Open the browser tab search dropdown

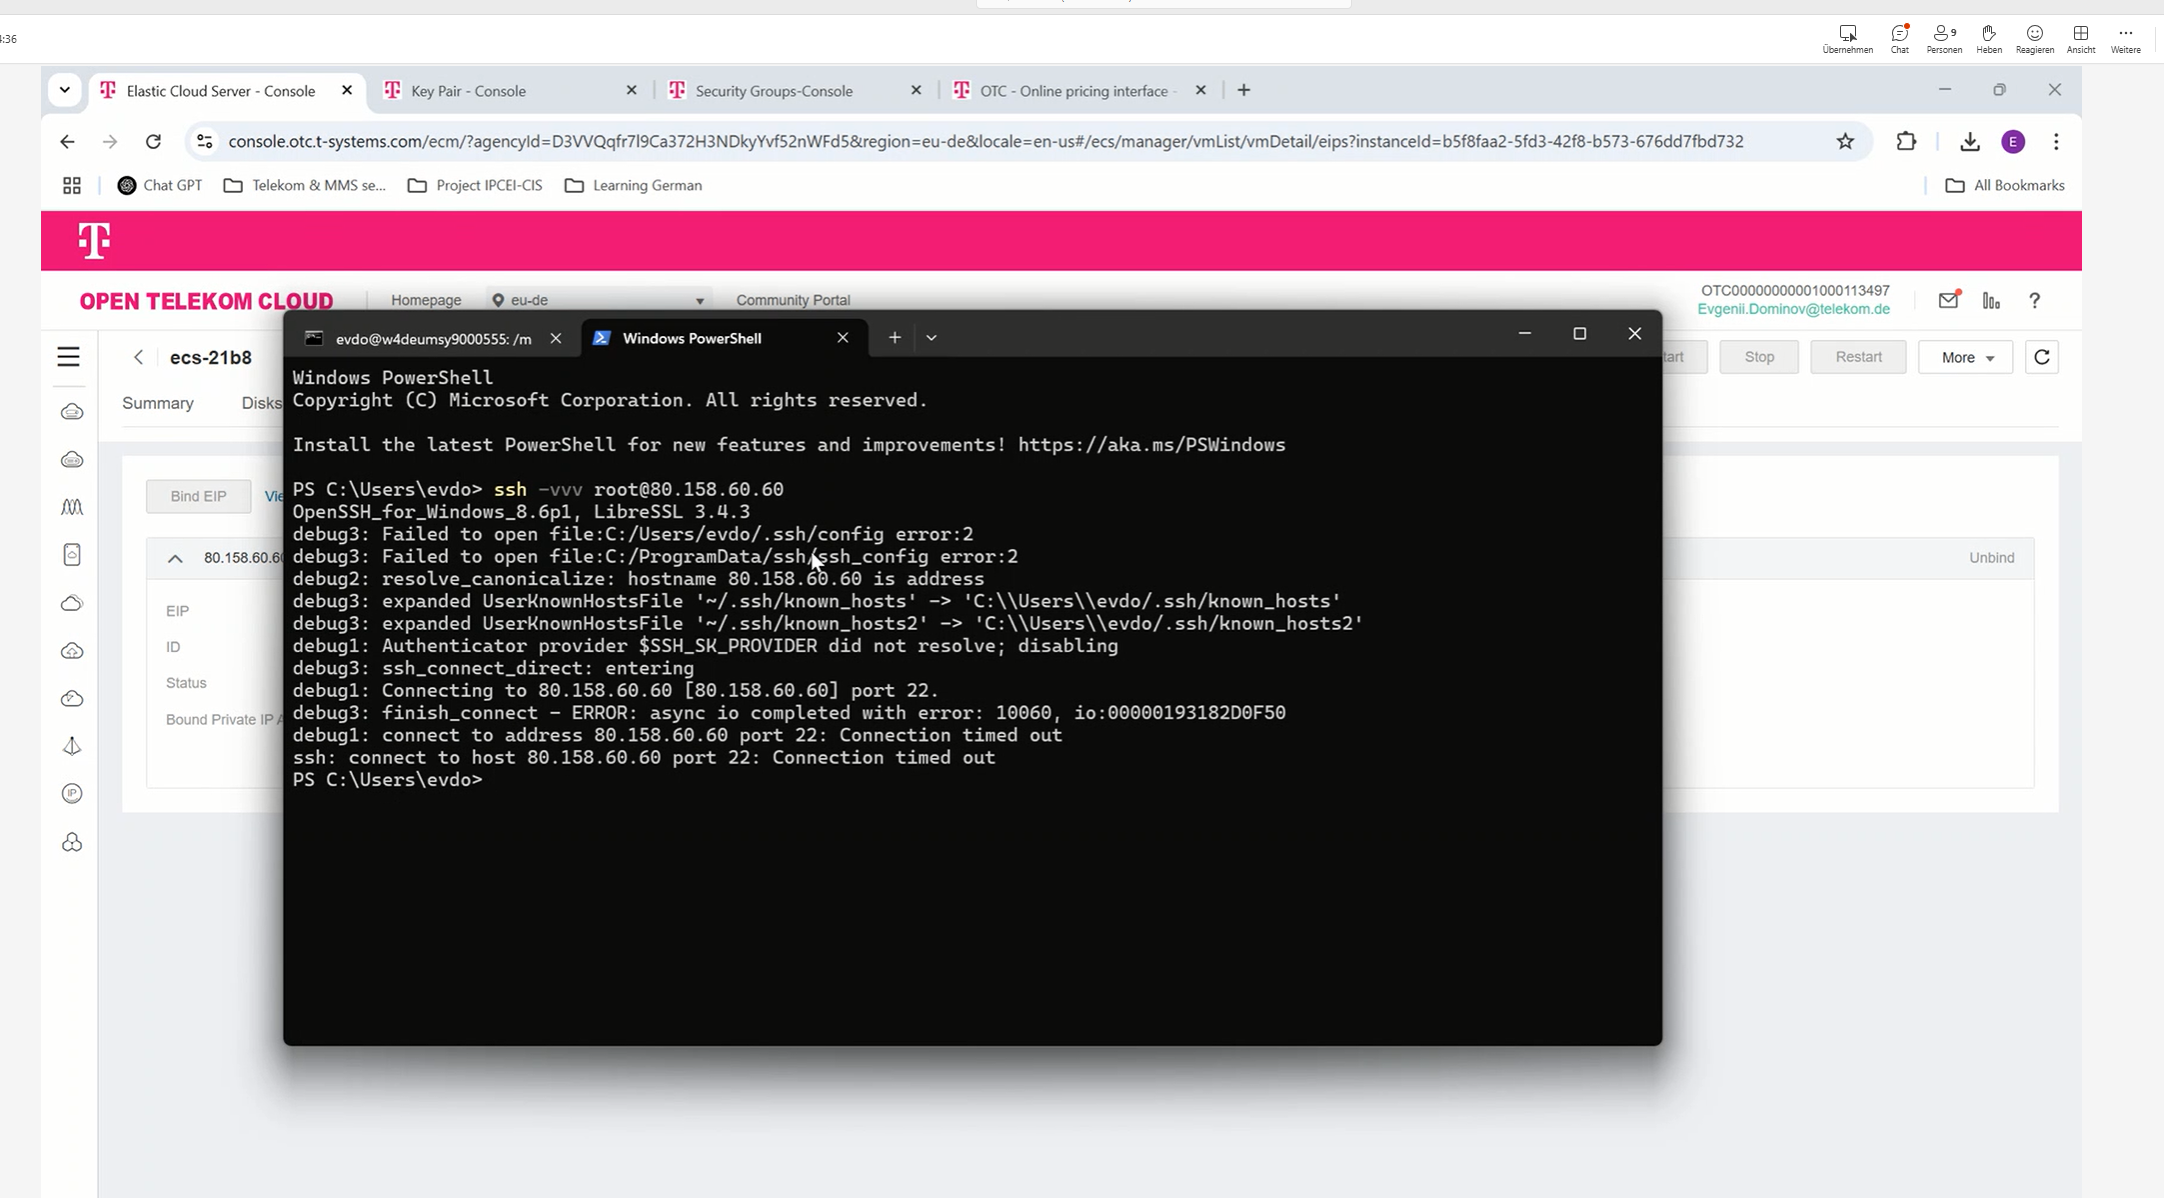pyautogui.click(x=65, y=90)
